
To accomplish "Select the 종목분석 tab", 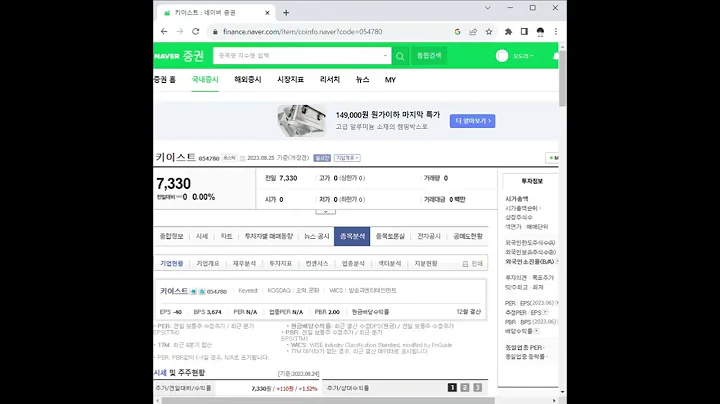I will (352, 236).
